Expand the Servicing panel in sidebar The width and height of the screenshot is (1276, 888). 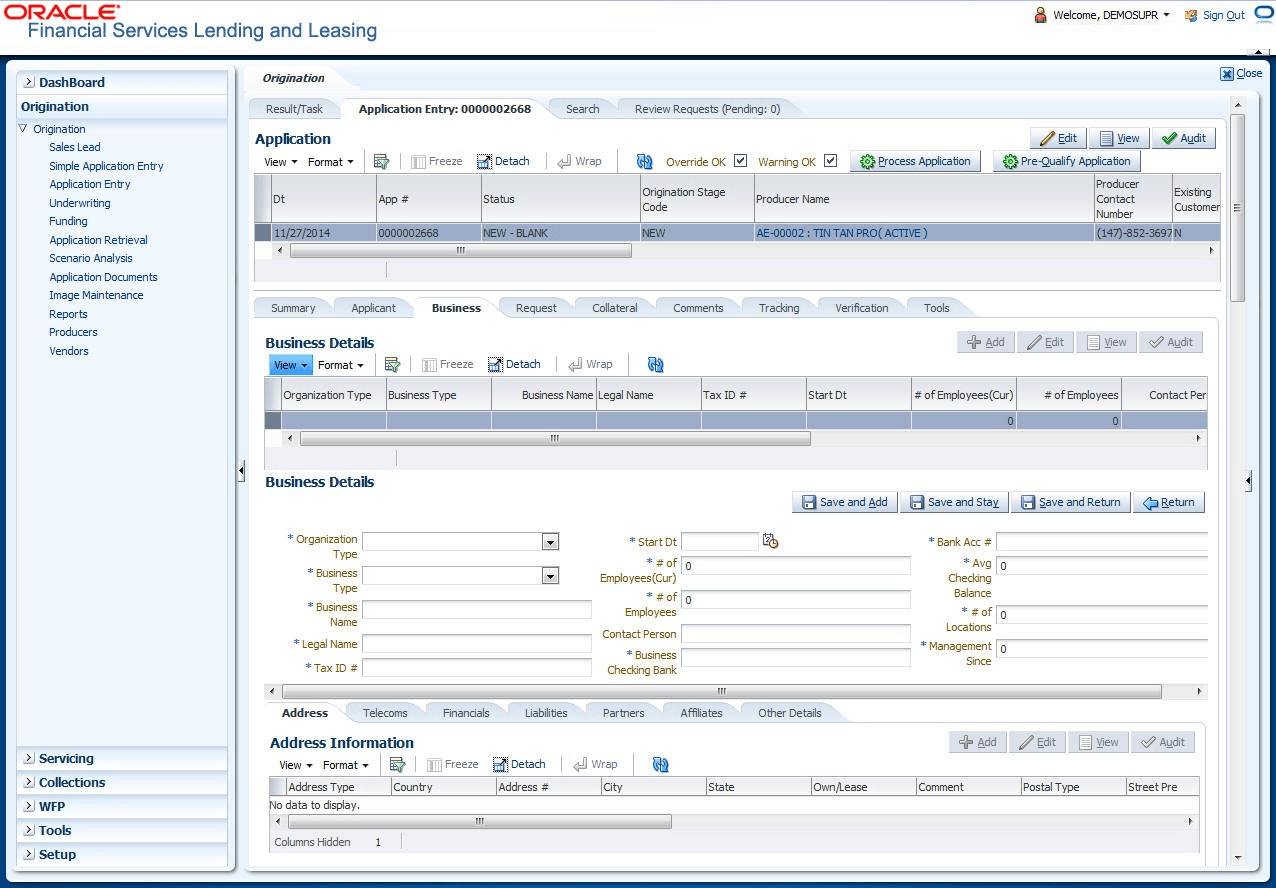coord(66,759)
